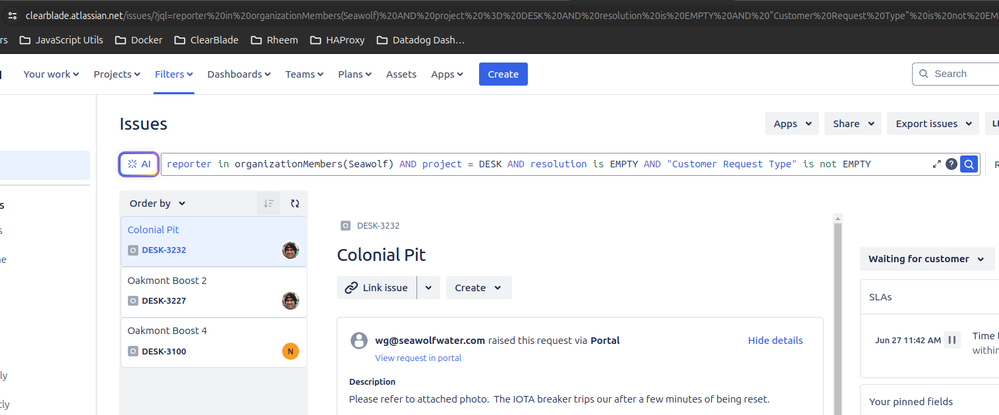Image resolution: width=999 pixels, height=415 pixels.
Task: Click the issue type icon beside DESK-3227
Action: pos(133,301)
